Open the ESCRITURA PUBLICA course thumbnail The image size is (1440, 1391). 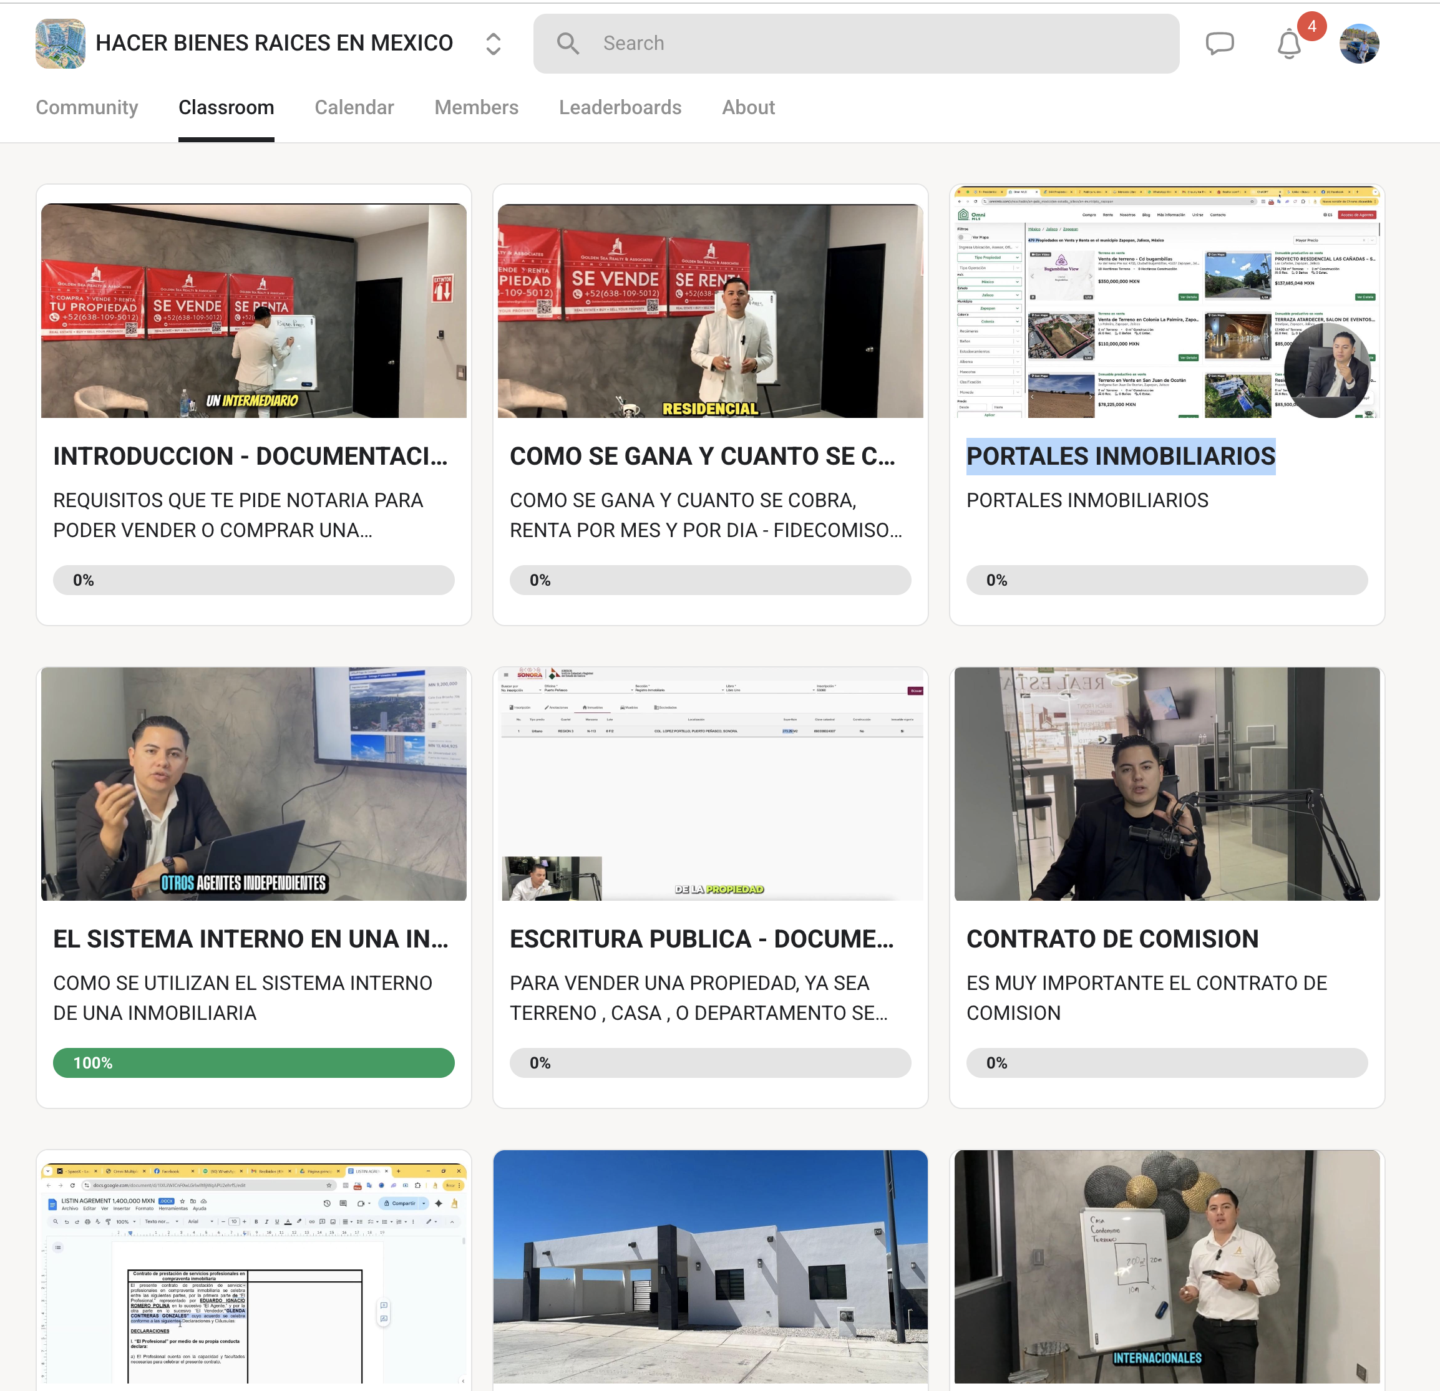tap(711, 784)
